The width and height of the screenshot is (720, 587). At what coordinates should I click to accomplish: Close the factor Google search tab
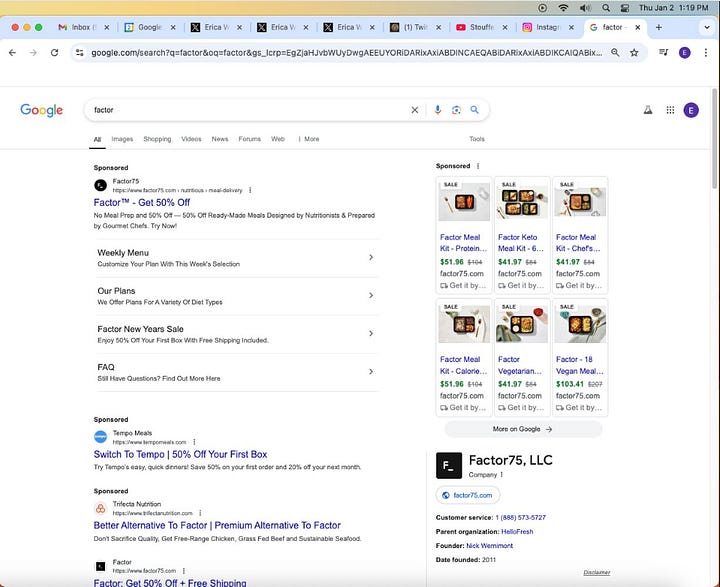pyautogui.click(x=638, y=28)
